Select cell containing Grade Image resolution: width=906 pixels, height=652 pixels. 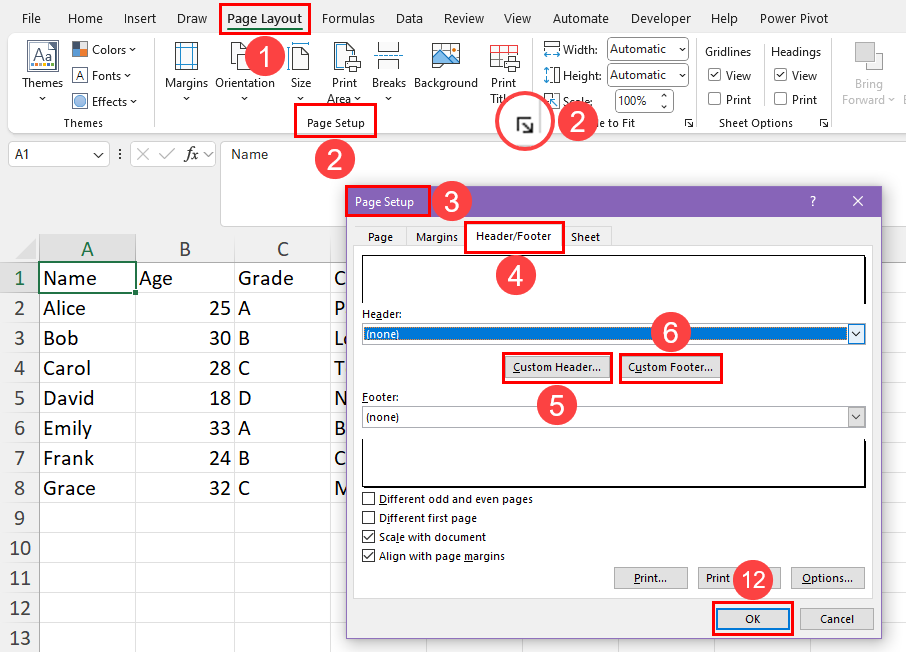tap(282, 278)
